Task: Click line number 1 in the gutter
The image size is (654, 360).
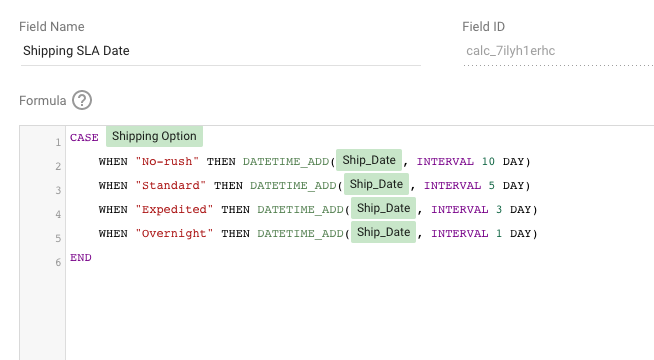Action: pos(58,143)
